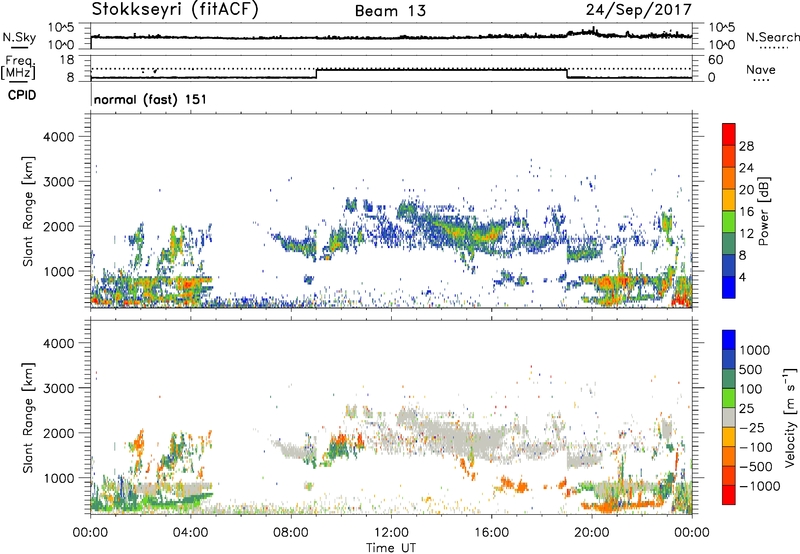The width and height of the screenshot is (800, 554).
Task: Click the red bottom segment of velocity colorbar
Action: pyautogui.click(x=729, y=495)
